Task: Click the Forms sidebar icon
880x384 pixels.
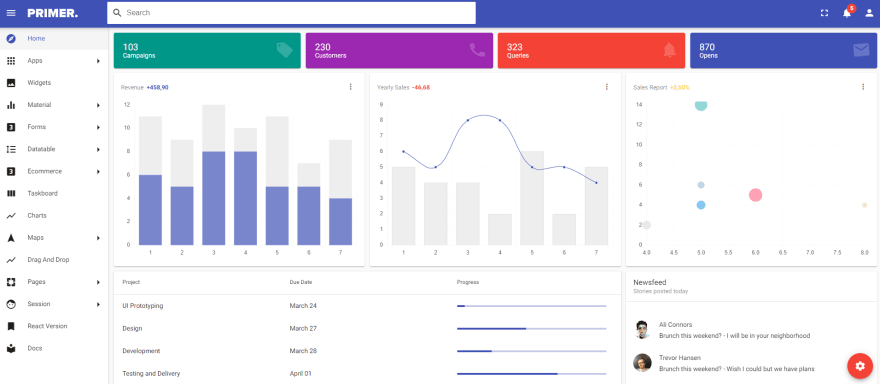Action: click(11, 127)
